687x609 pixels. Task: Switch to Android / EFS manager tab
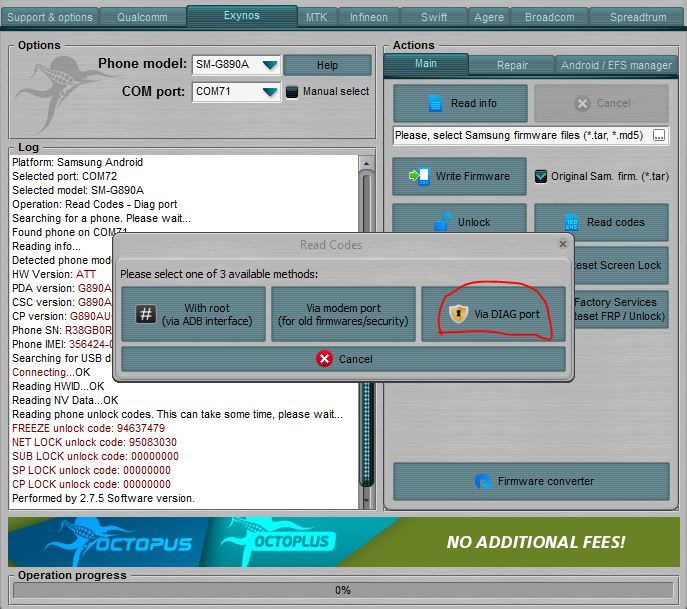click(616, 65)
